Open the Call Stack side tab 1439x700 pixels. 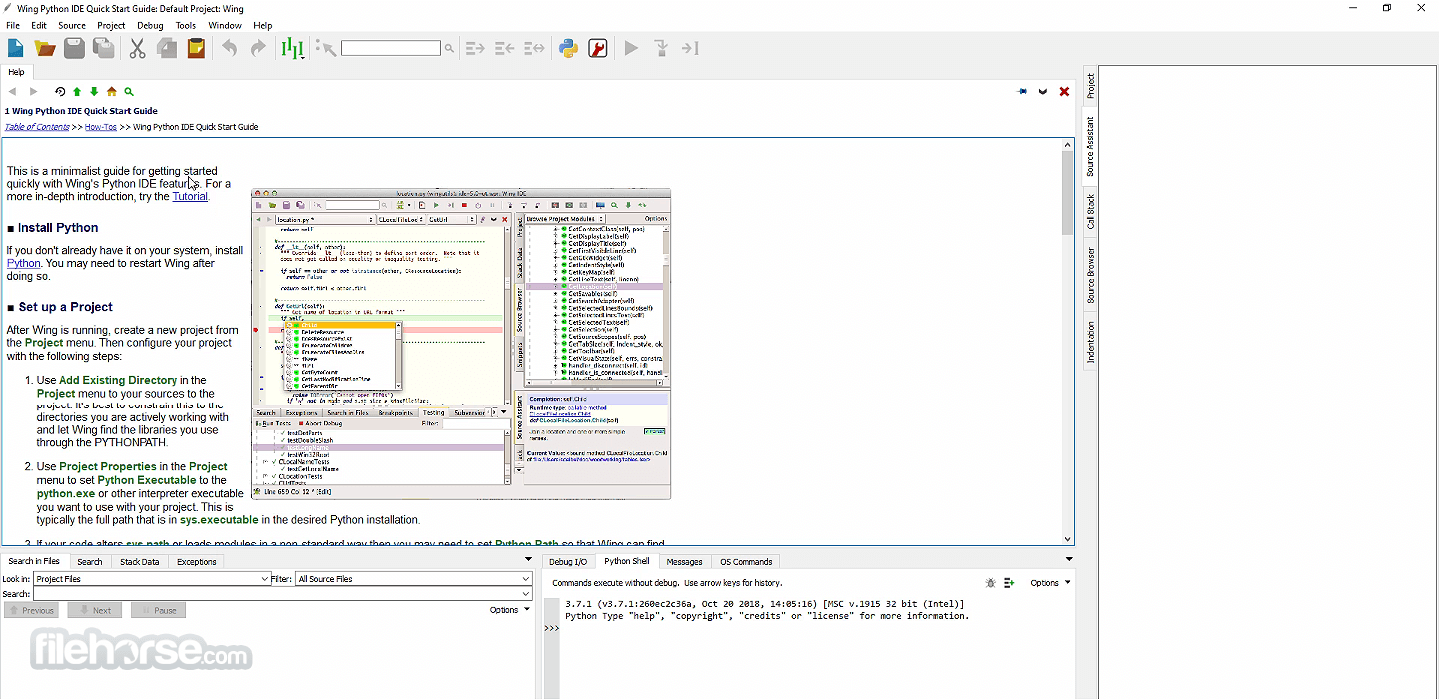tap(1091, 211)
